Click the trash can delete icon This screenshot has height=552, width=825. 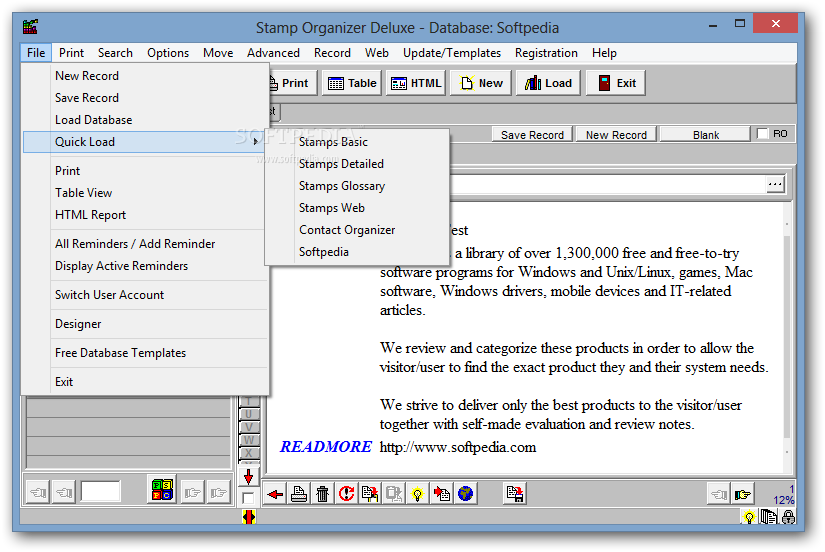pyautogui.click(x=323, y=494)
